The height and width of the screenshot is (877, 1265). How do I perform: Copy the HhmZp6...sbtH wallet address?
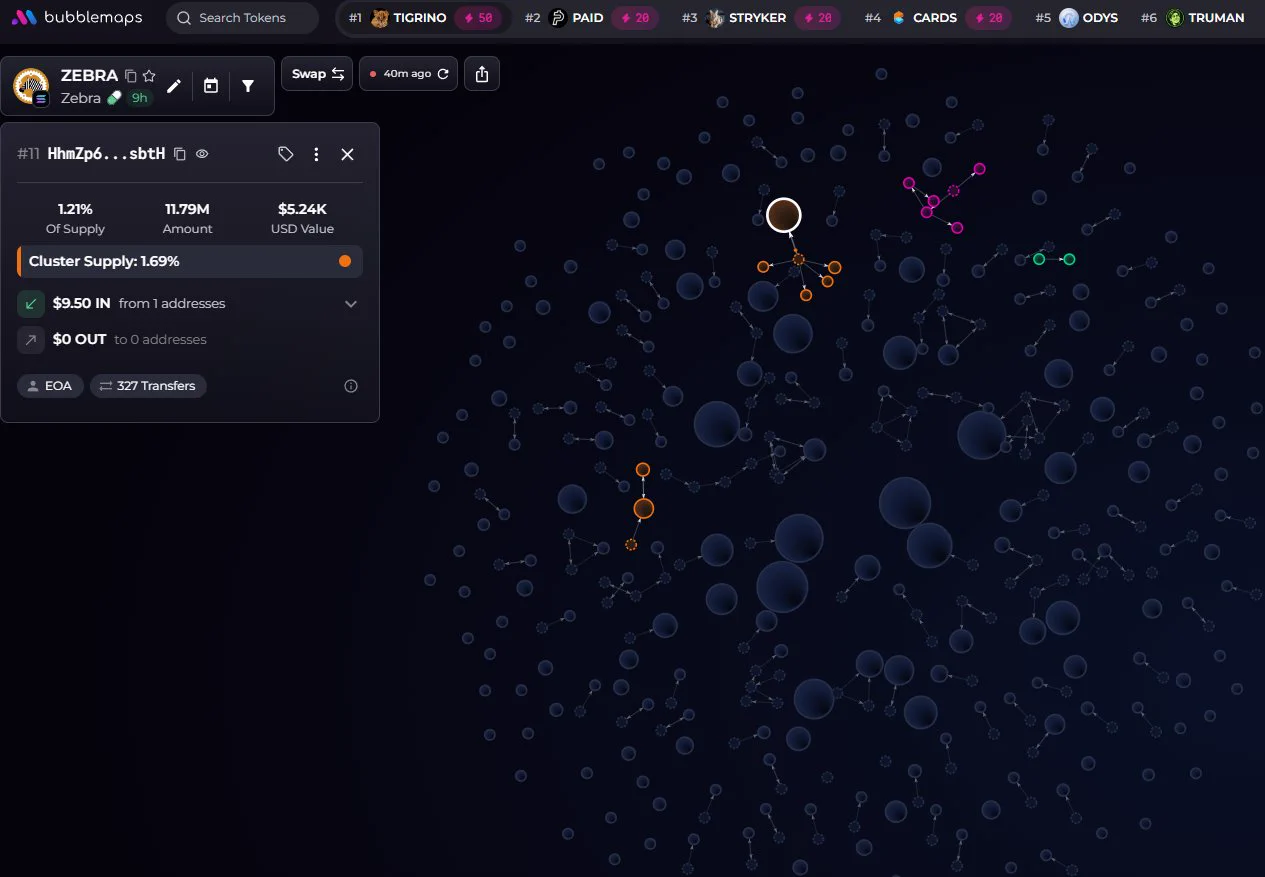pyautogui.click(x=180, y=154)
